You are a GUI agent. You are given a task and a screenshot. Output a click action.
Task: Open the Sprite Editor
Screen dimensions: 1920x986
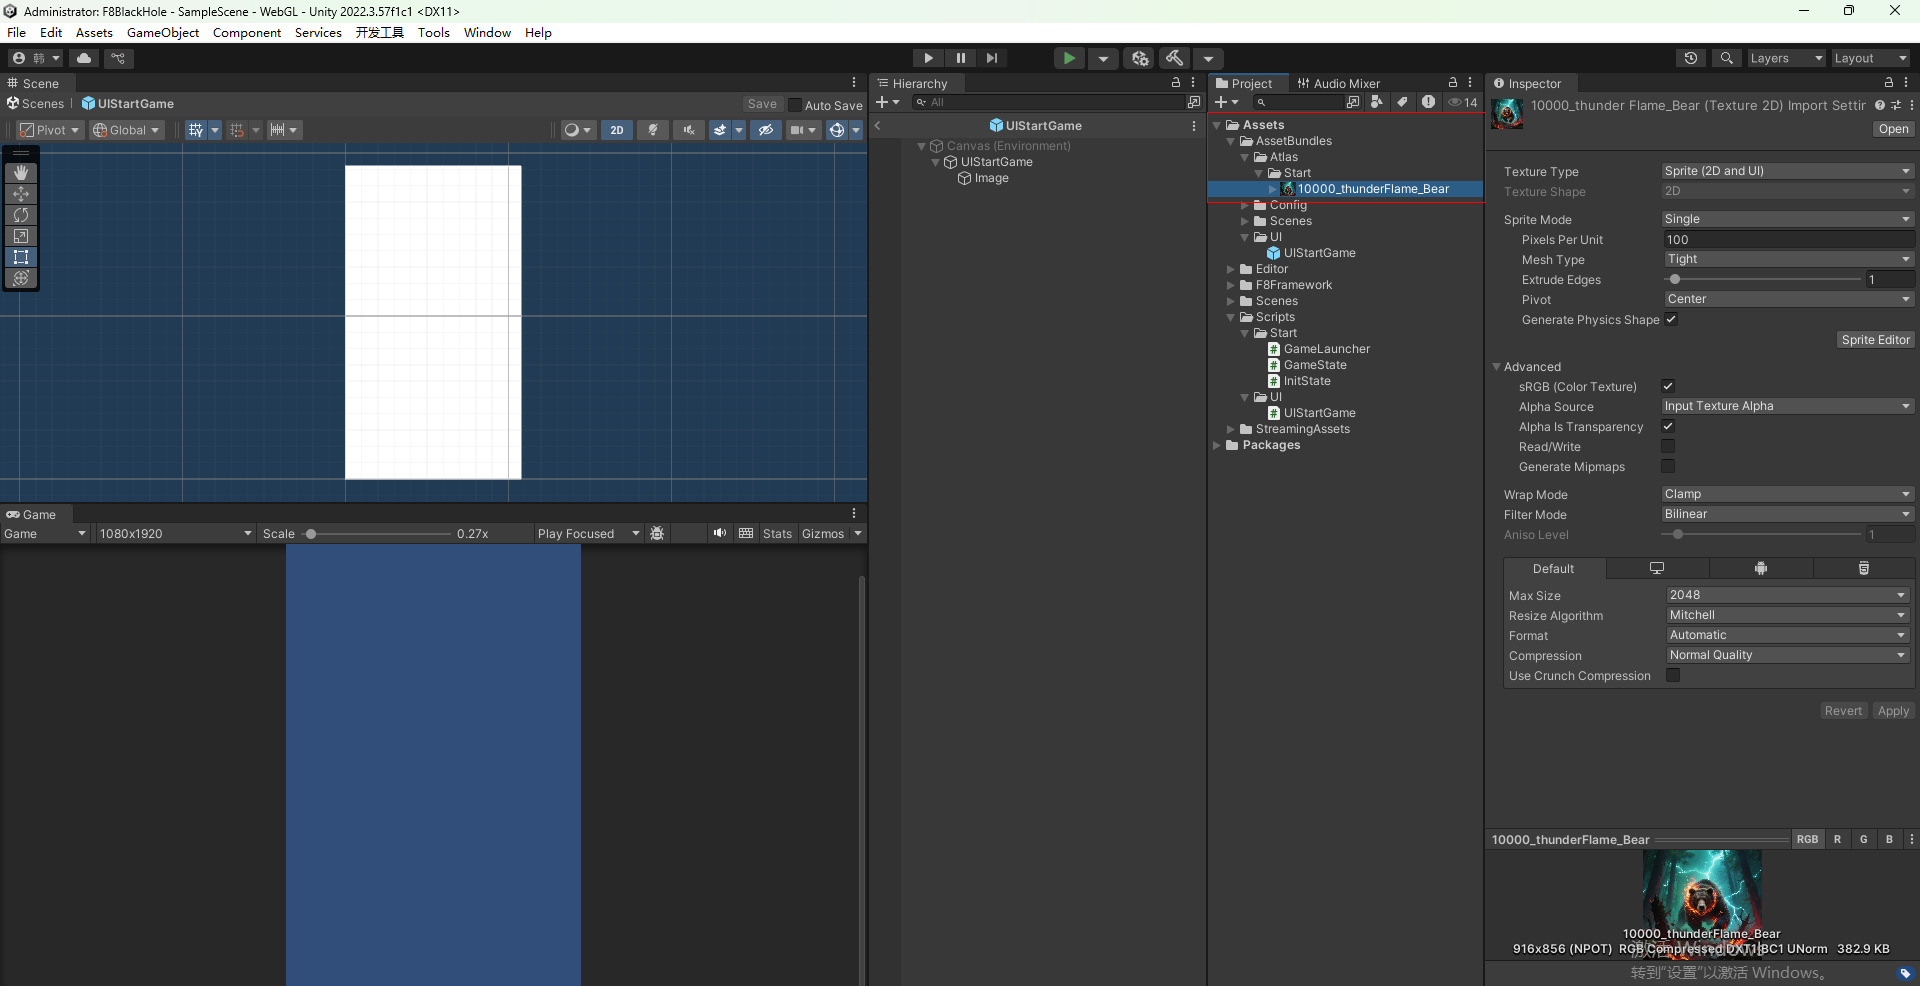[x=1875, y=340]
